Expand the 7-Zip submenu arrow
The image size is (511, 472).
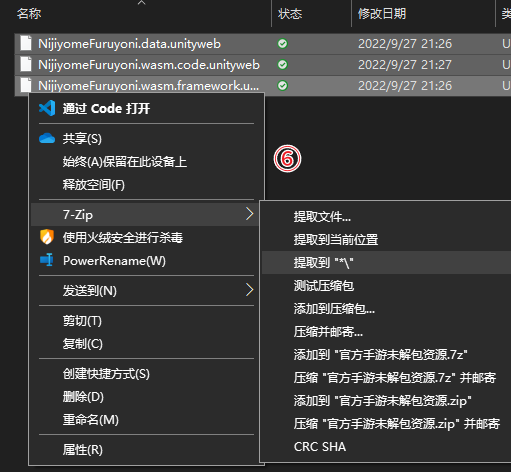[x=249, y=214]
